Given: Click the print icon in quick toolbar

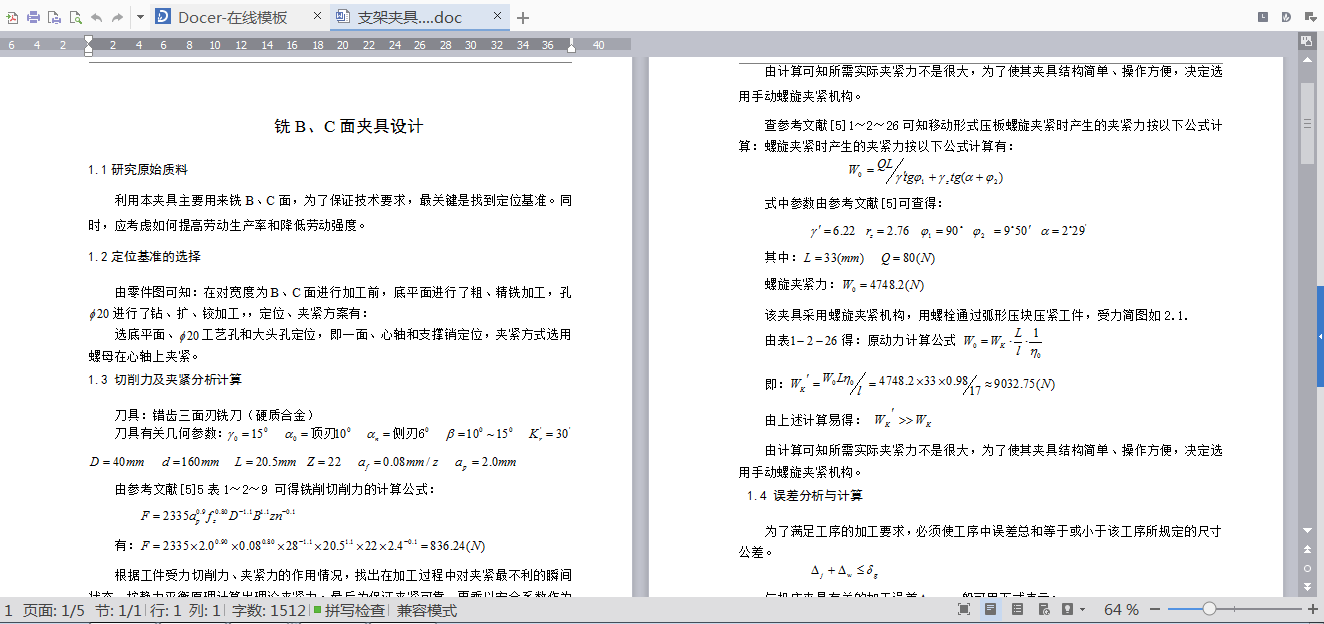Looking at the screenshot, I should pos(33,17).
